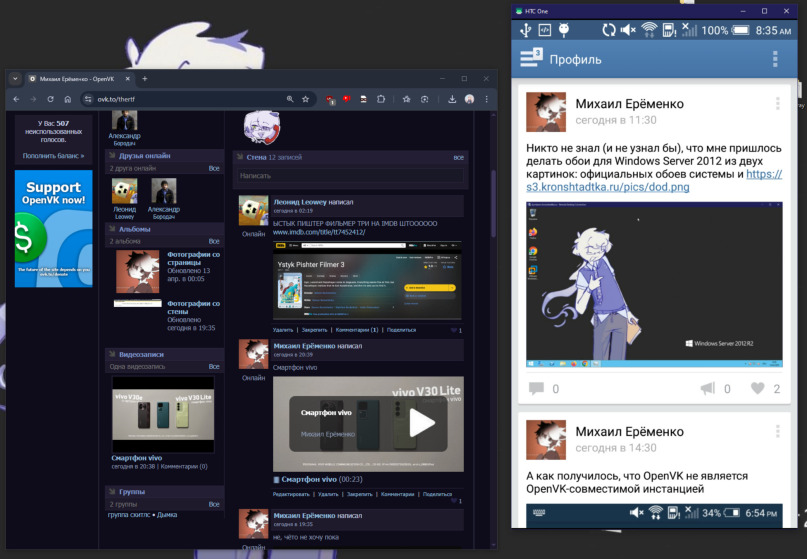Screen dimensions: 807x559
Task: Collapse the Друзья онлайн section
Action: coord(112,156)
